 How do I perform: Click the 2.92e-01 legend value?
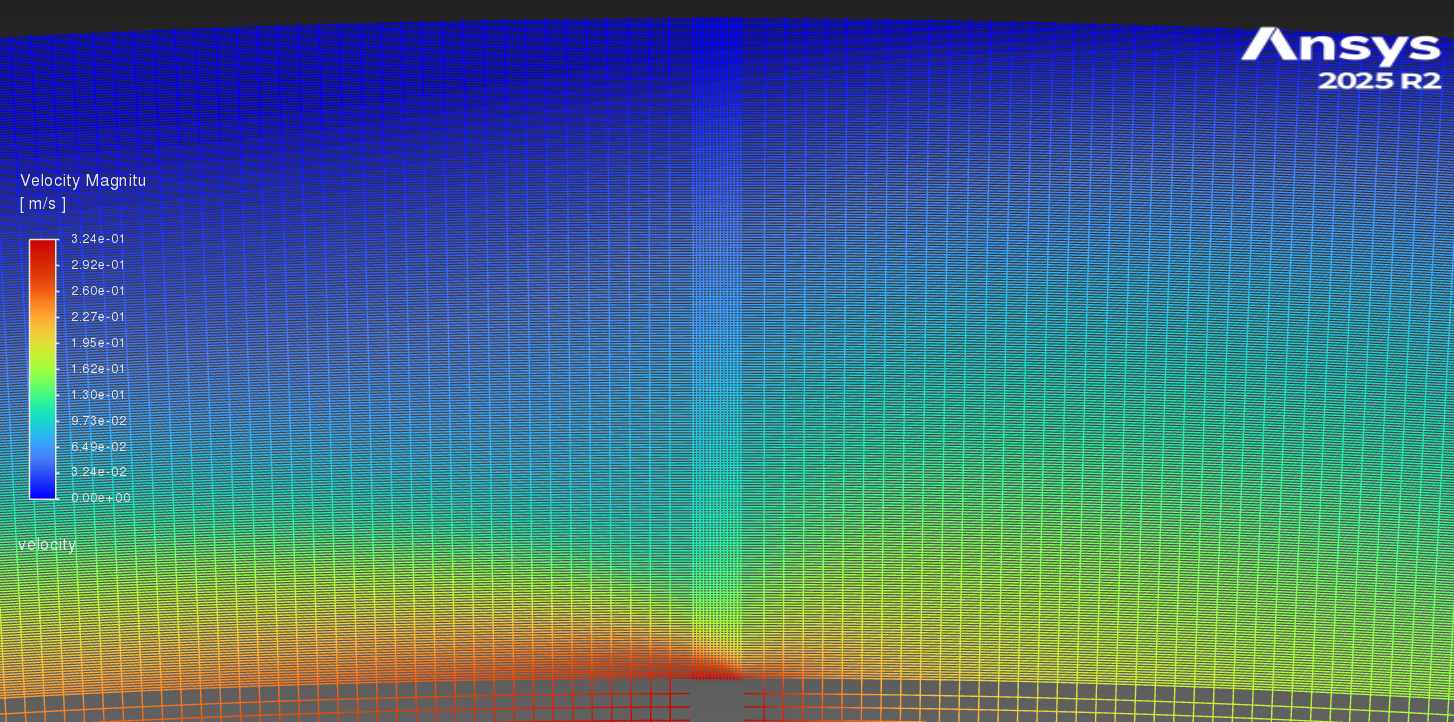pos(98,265)
